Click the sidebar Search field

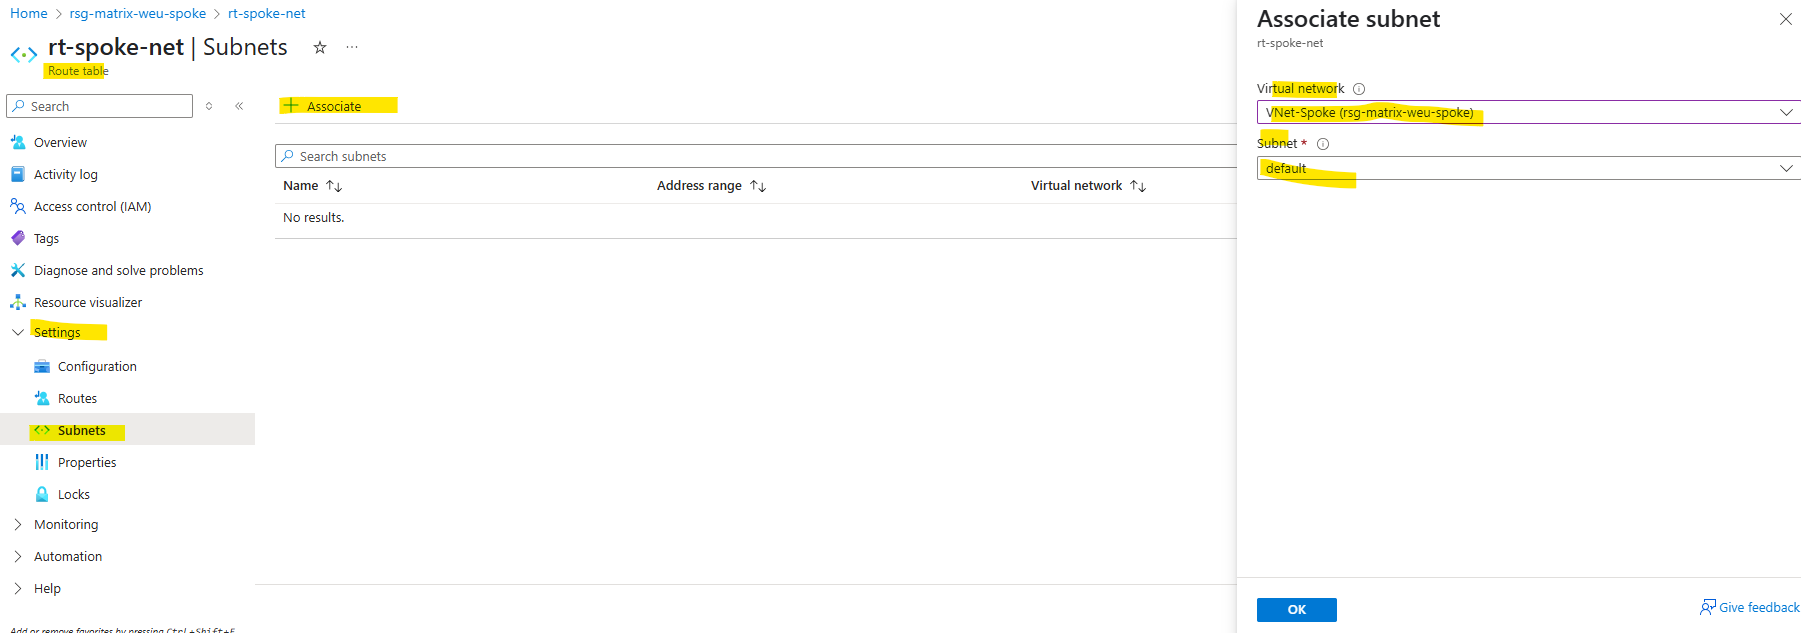point(100,106)
